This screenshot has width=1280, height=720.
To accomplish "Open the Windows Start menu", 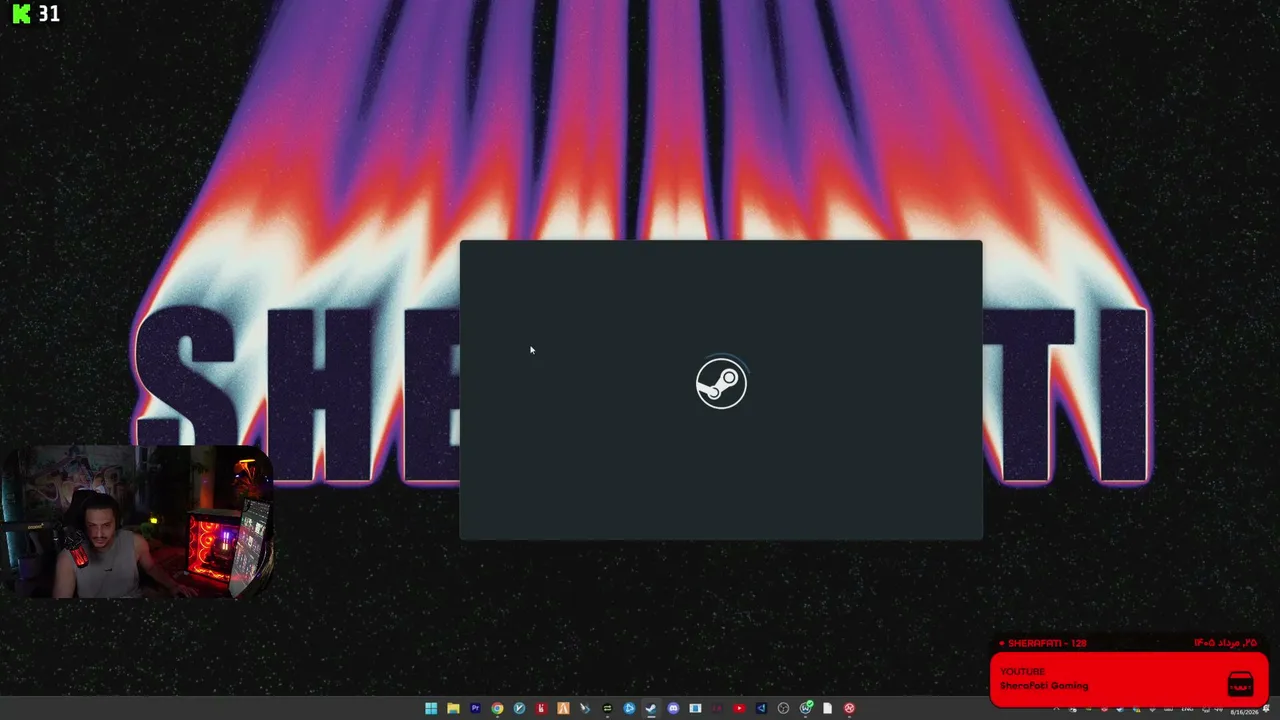I will pos(431,708).
